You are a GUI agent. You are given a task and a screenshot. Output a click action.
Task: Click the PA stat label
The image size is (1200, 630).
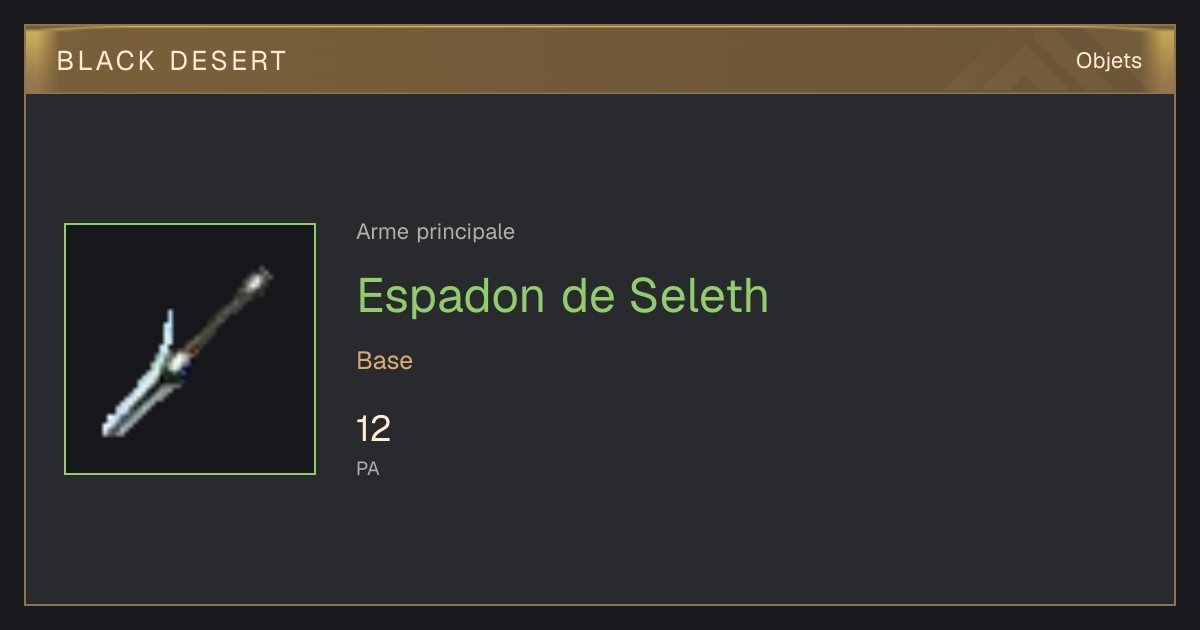tap(368, 468)
